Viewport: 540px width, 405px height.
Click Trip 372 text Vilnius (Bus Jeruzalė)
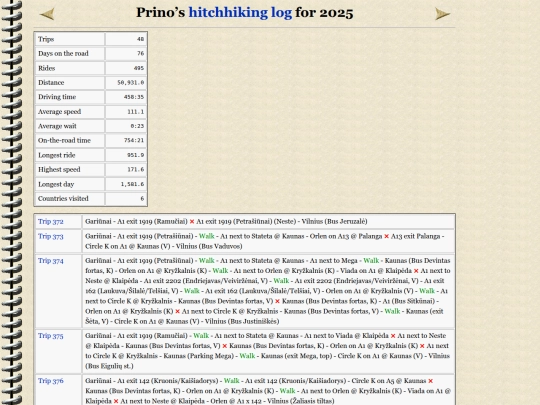pos(334,221)
